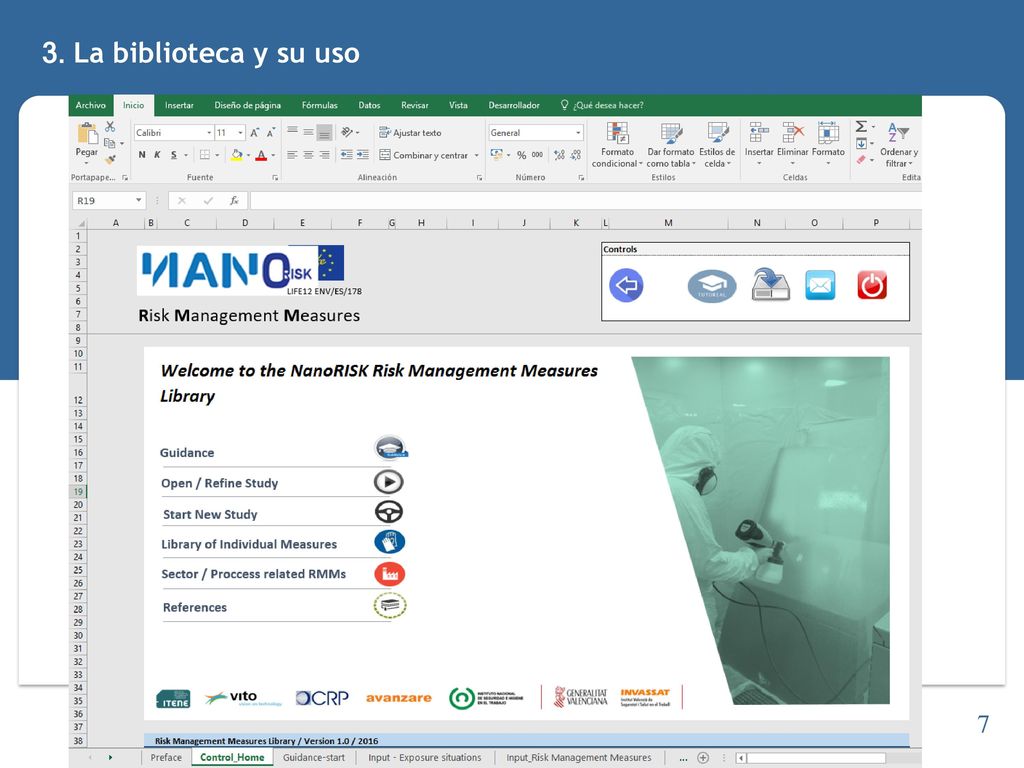Screen dimensions: 1024x768
Task: Click the Format Painter brush icon
Action: point(110,159)
